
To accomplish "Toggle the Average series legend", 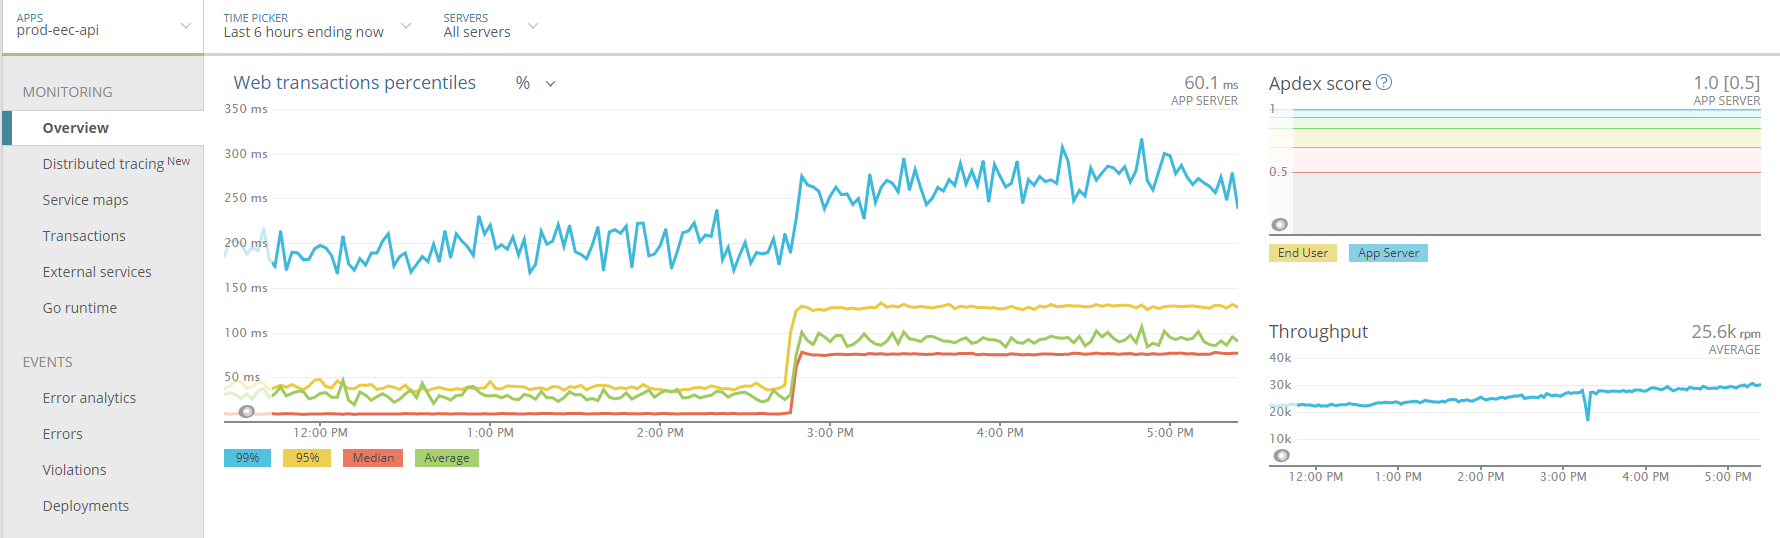I will [x=446, y=458].
